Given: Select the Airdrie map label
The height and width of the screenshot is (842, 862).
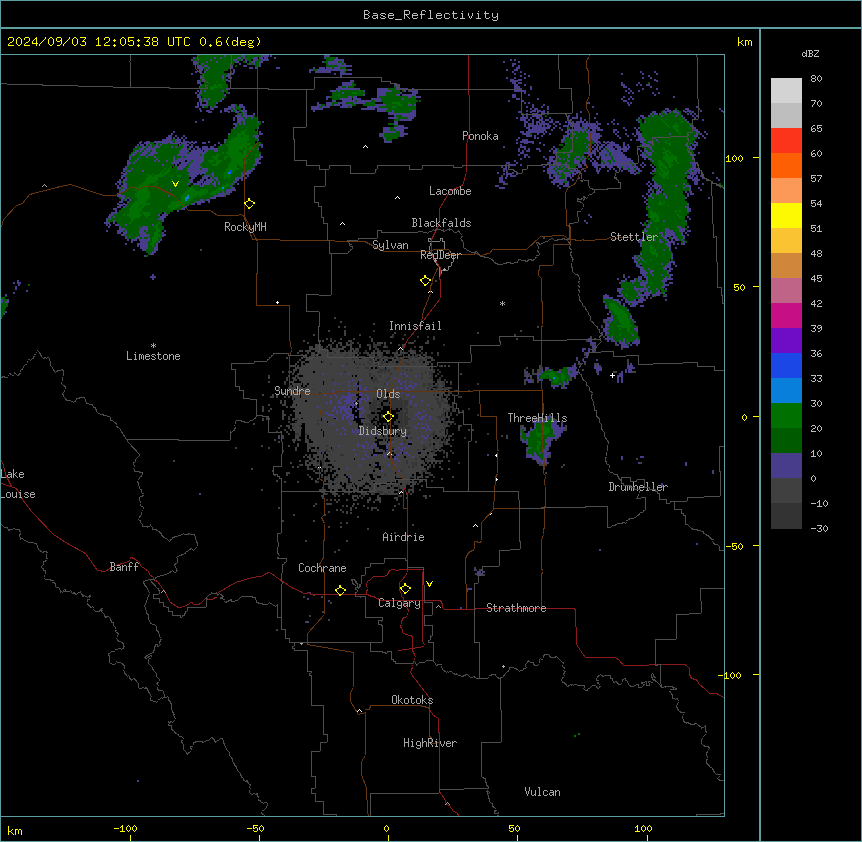Looking at the screenshot, I should [404, 537].
